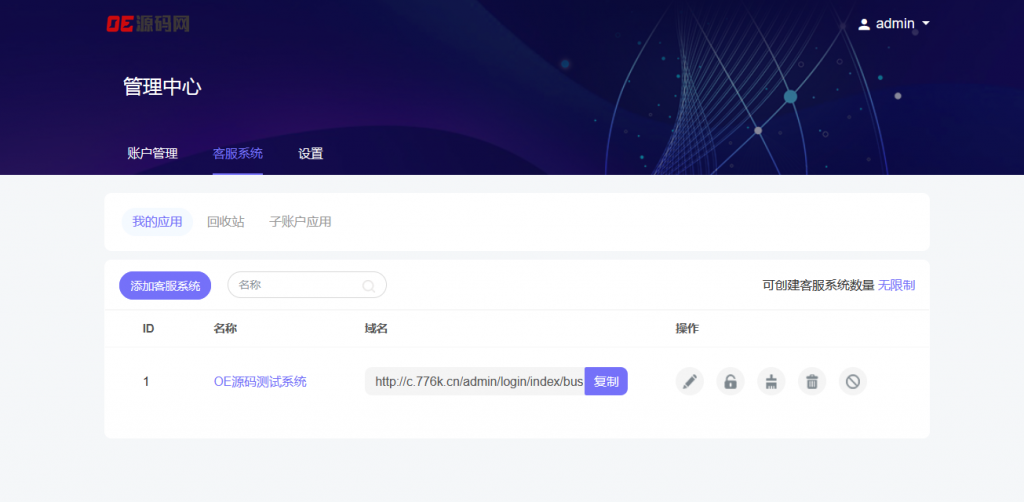
Task: Click the 管理中心 heading
Action: click(x=162, y=87)
